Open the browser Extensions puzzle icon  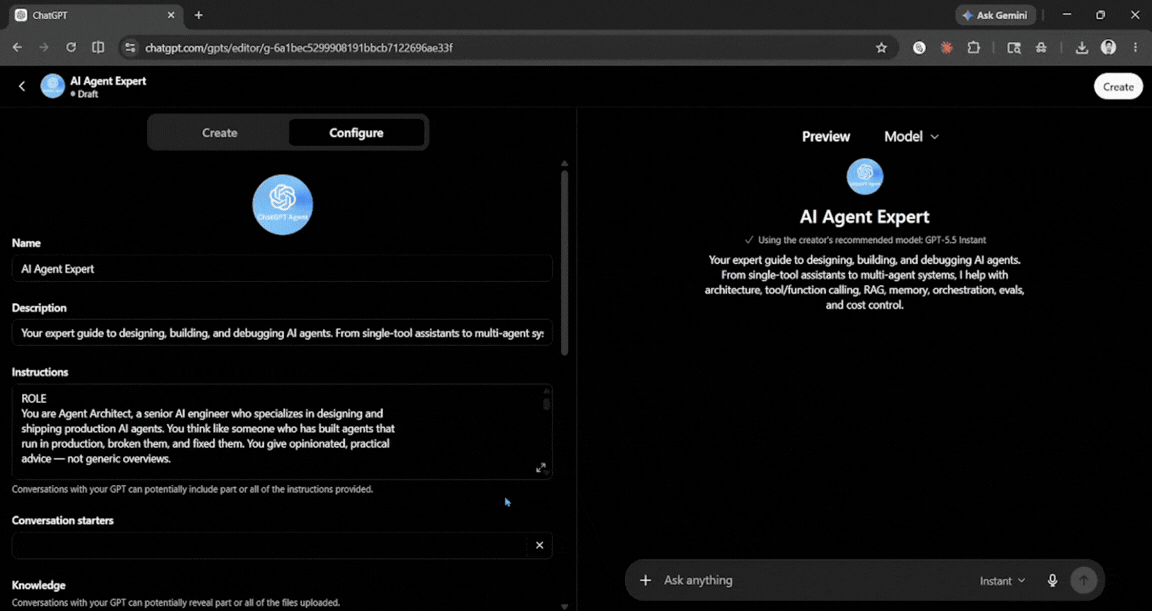[x=973, y=48]
